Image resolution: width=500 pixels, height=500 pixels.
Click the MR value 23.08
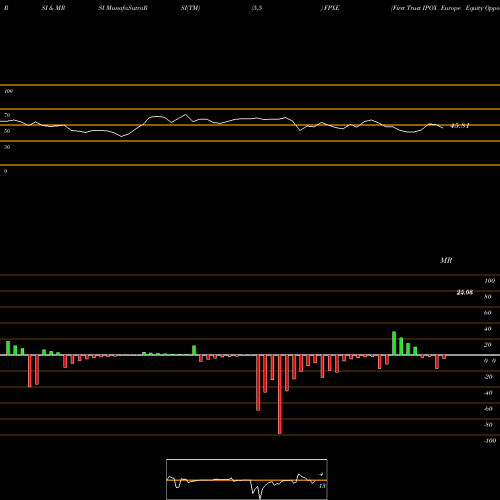(465, 292)
